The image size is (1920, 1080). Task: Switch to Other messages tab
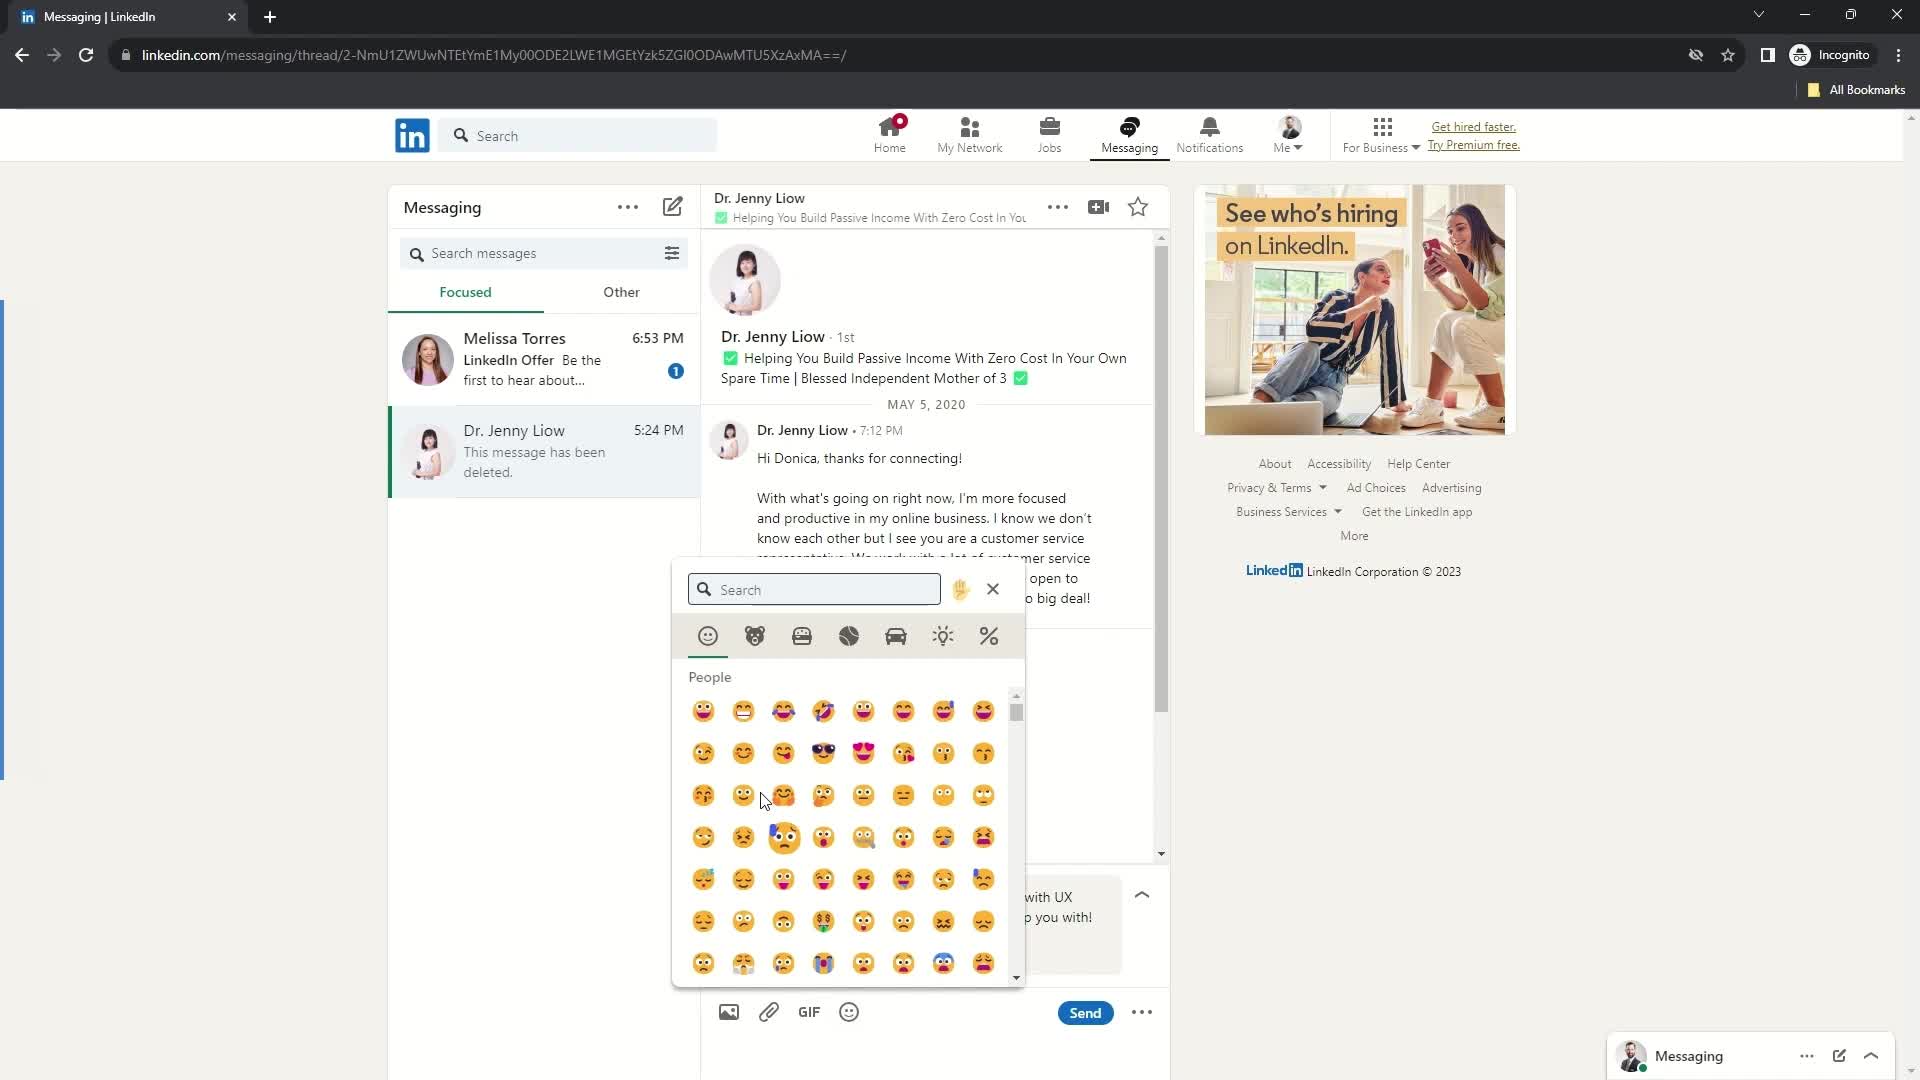click(621, 292)
